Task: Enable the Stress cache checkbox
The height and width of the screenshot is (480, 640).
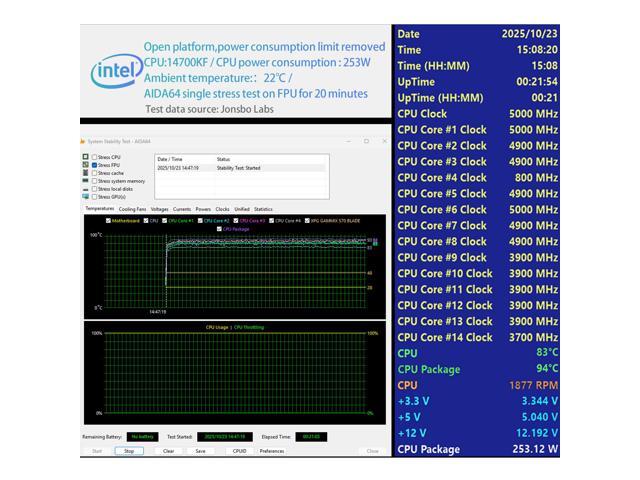Action: click(x=94, y=173)
